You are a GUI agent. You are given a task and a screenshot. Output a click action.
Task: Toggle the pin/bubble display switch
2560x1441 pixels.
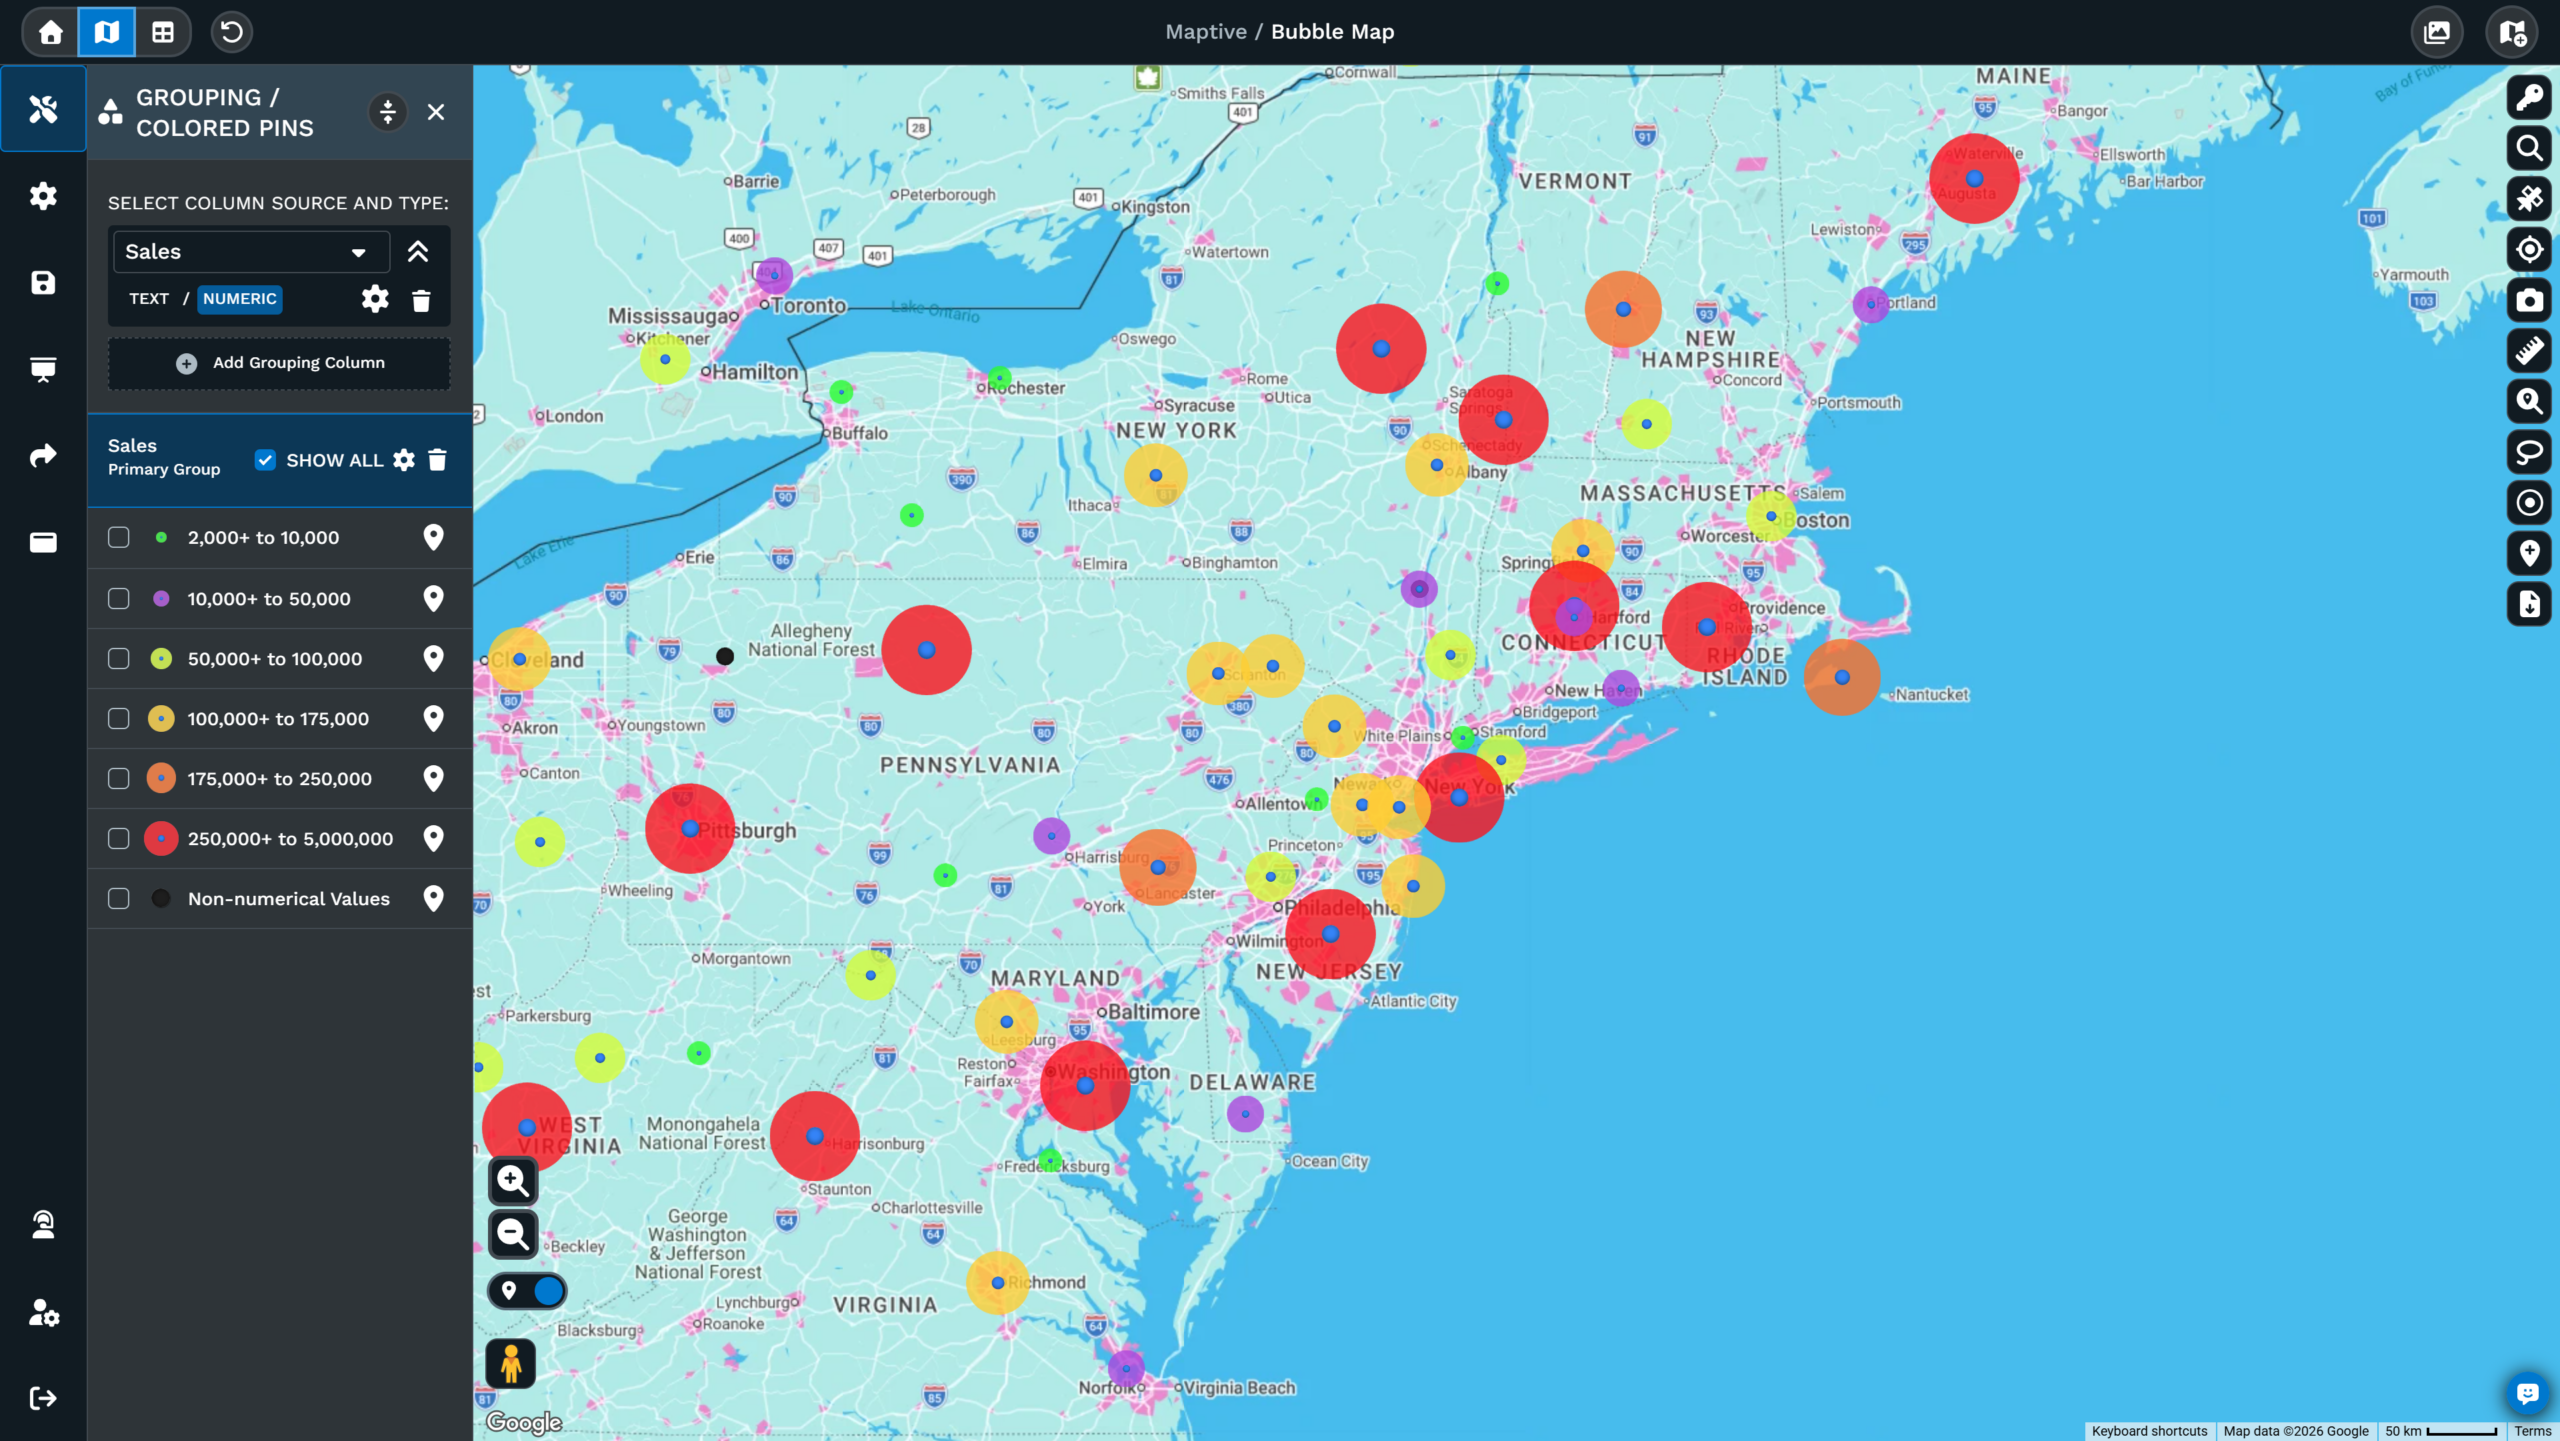(x=527, y=1291)
